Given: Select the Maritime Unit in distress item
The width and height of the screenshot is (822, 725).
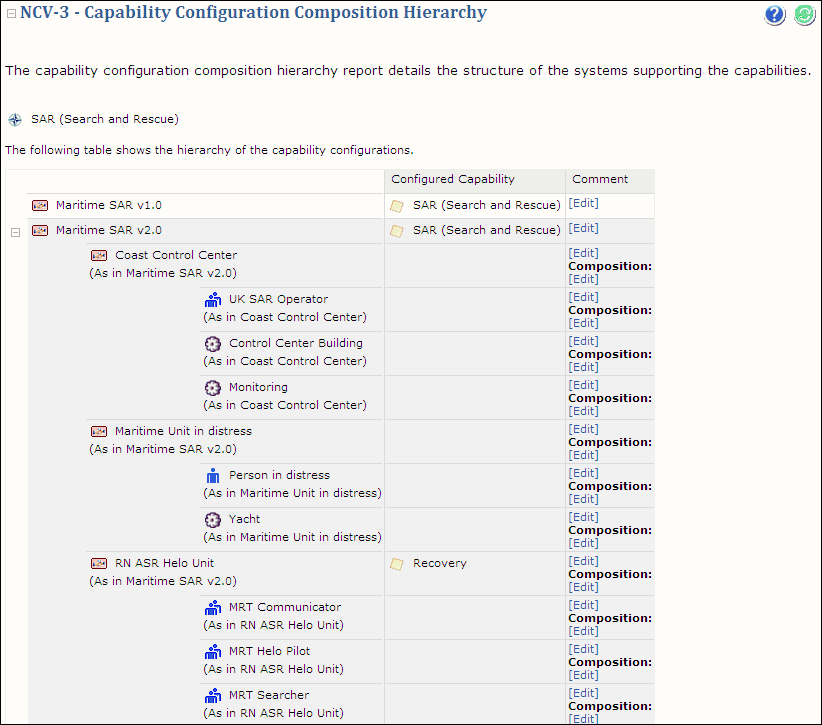Looking at the screenshot, I should pos(183,431).
